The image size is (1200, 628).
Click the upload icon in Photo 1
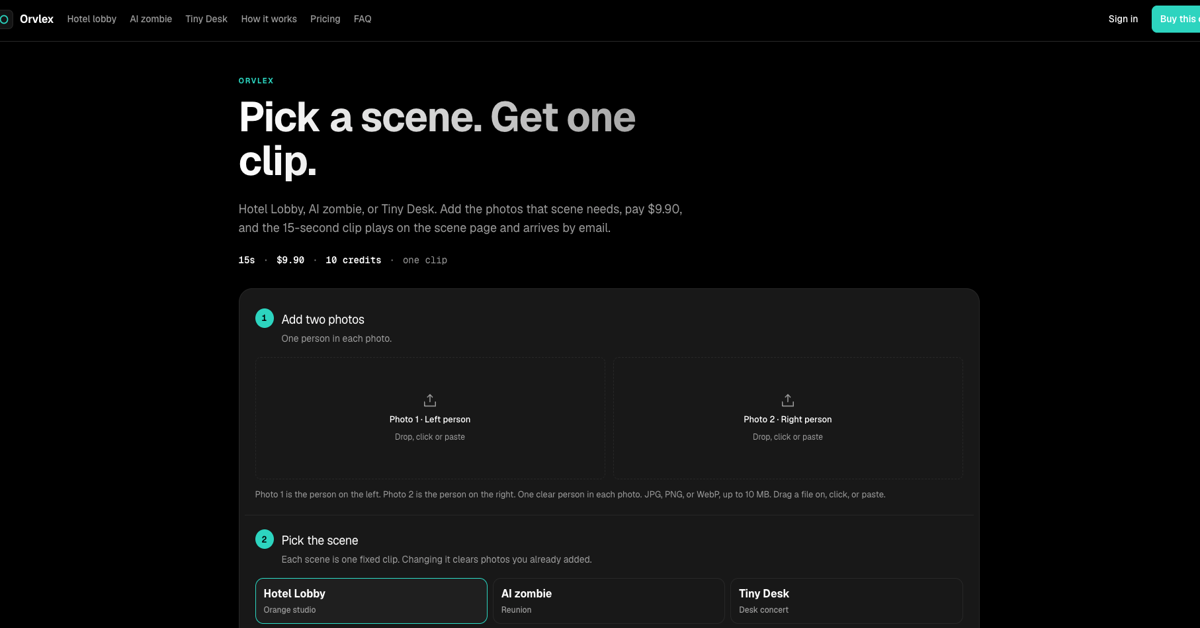coord(430,400)
